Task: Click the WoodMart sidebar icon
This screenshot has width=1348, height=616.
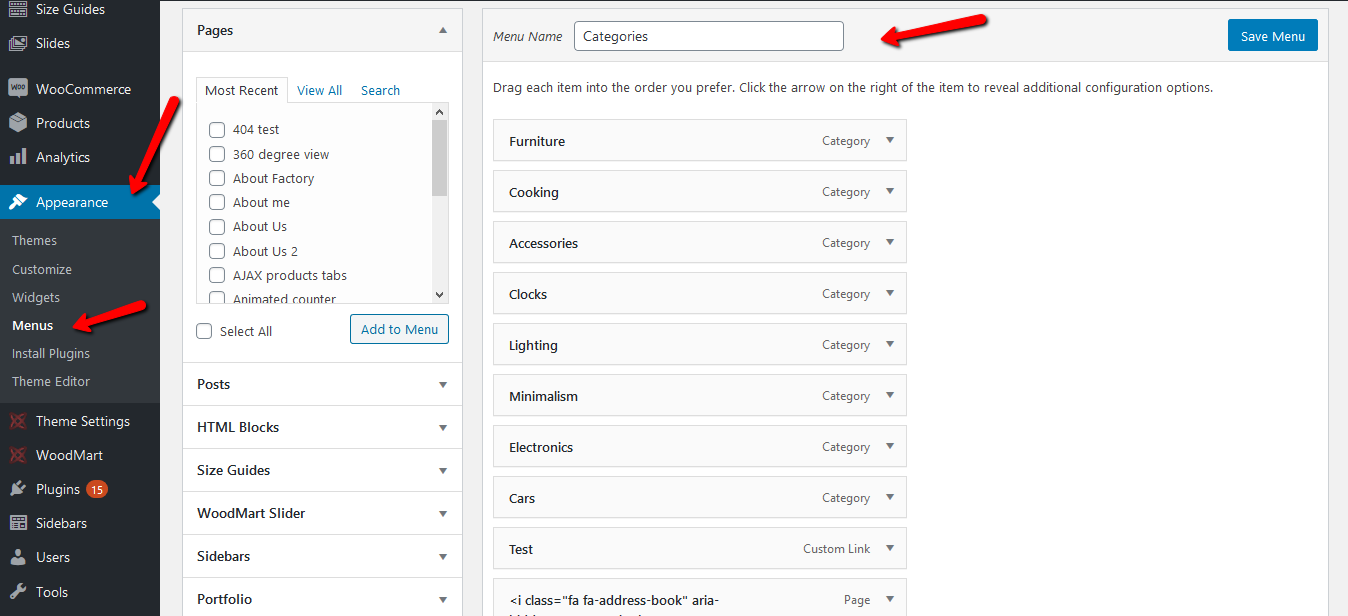Action: (18, 455)
